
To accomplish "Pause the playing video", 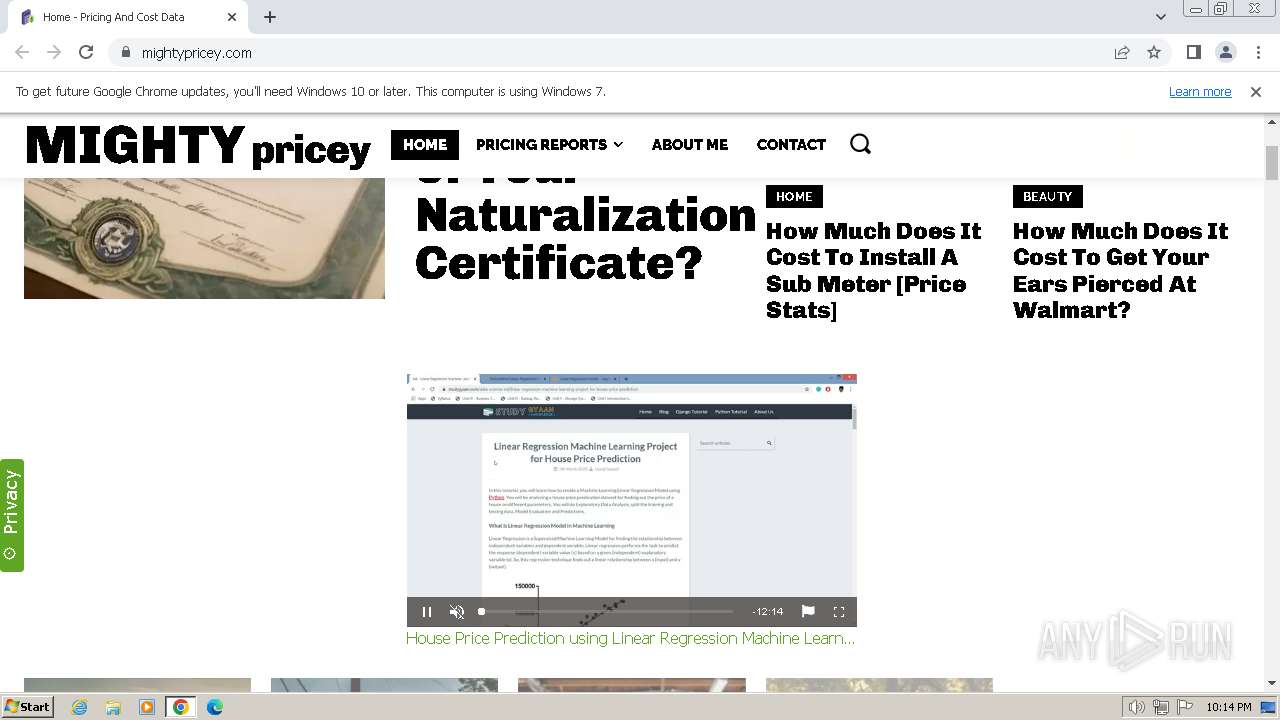I will 427,612.
